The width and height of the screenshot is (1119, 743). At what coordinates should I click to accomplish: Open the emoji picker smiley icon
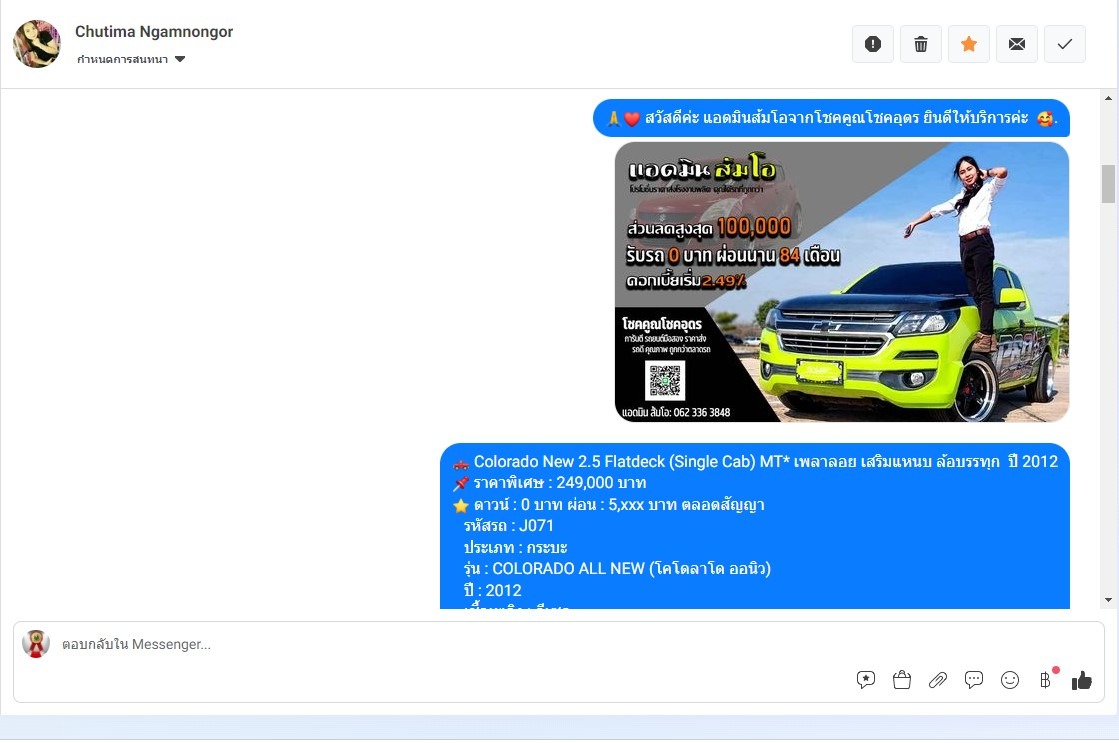click(1010, 679)
